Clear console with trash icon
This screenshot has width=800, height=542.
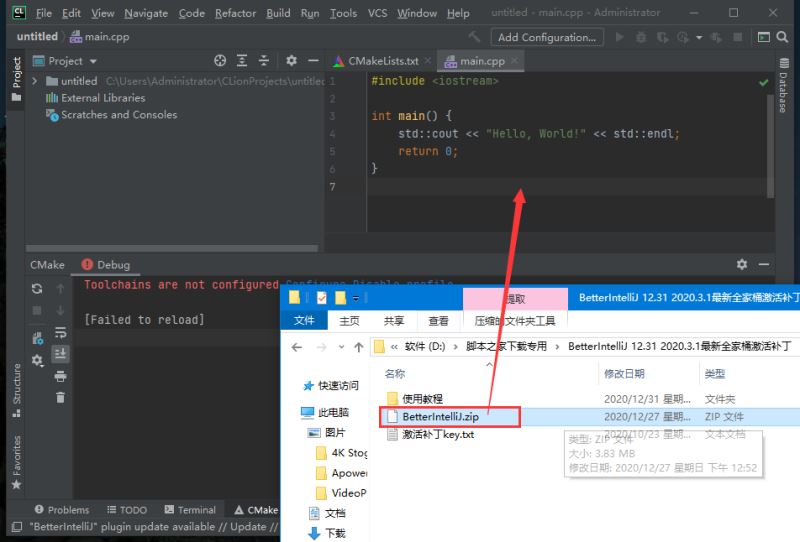coord(60,397)
